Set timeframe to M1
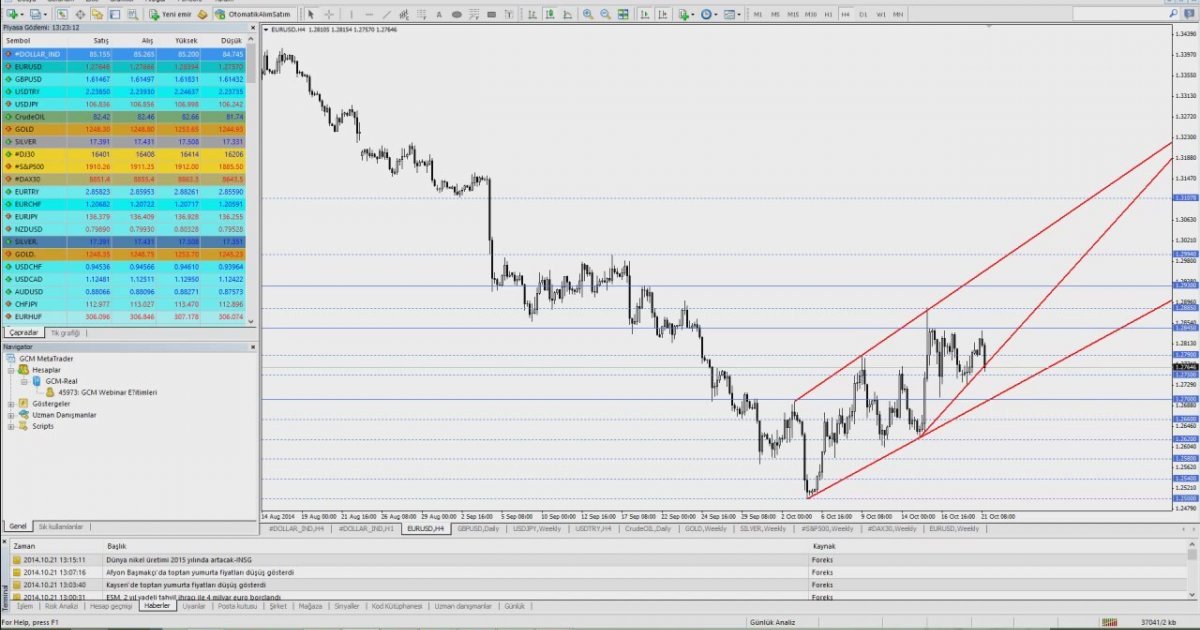Image resolution: width=1200 pixels, height=630 pixels. point(758,15)
